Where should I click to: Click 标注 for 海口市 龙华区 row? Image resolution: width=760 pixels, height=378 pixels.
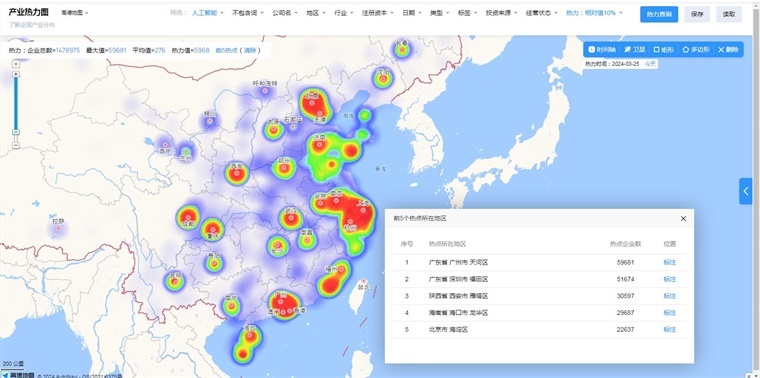[x=670, y=313]
